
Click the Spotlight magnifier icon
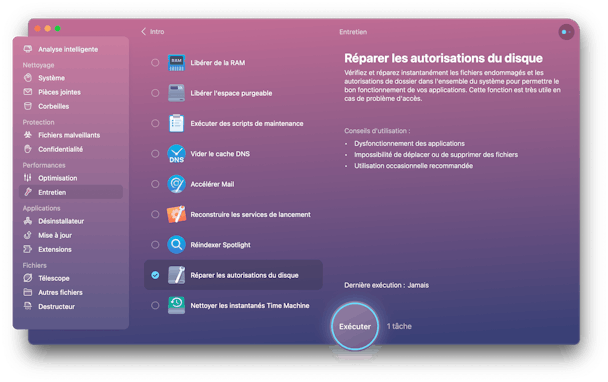pyautogui.click(x=176, y=244)
